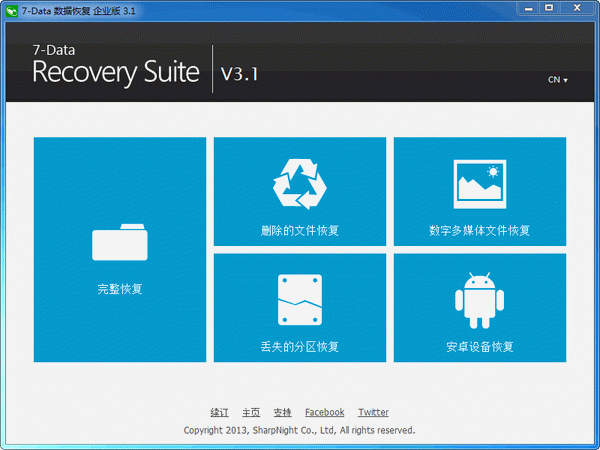Minimize the 7-Data window
The height and width of the screenshot is (450, 600).
pyautogui.click(x=529, y=8)
